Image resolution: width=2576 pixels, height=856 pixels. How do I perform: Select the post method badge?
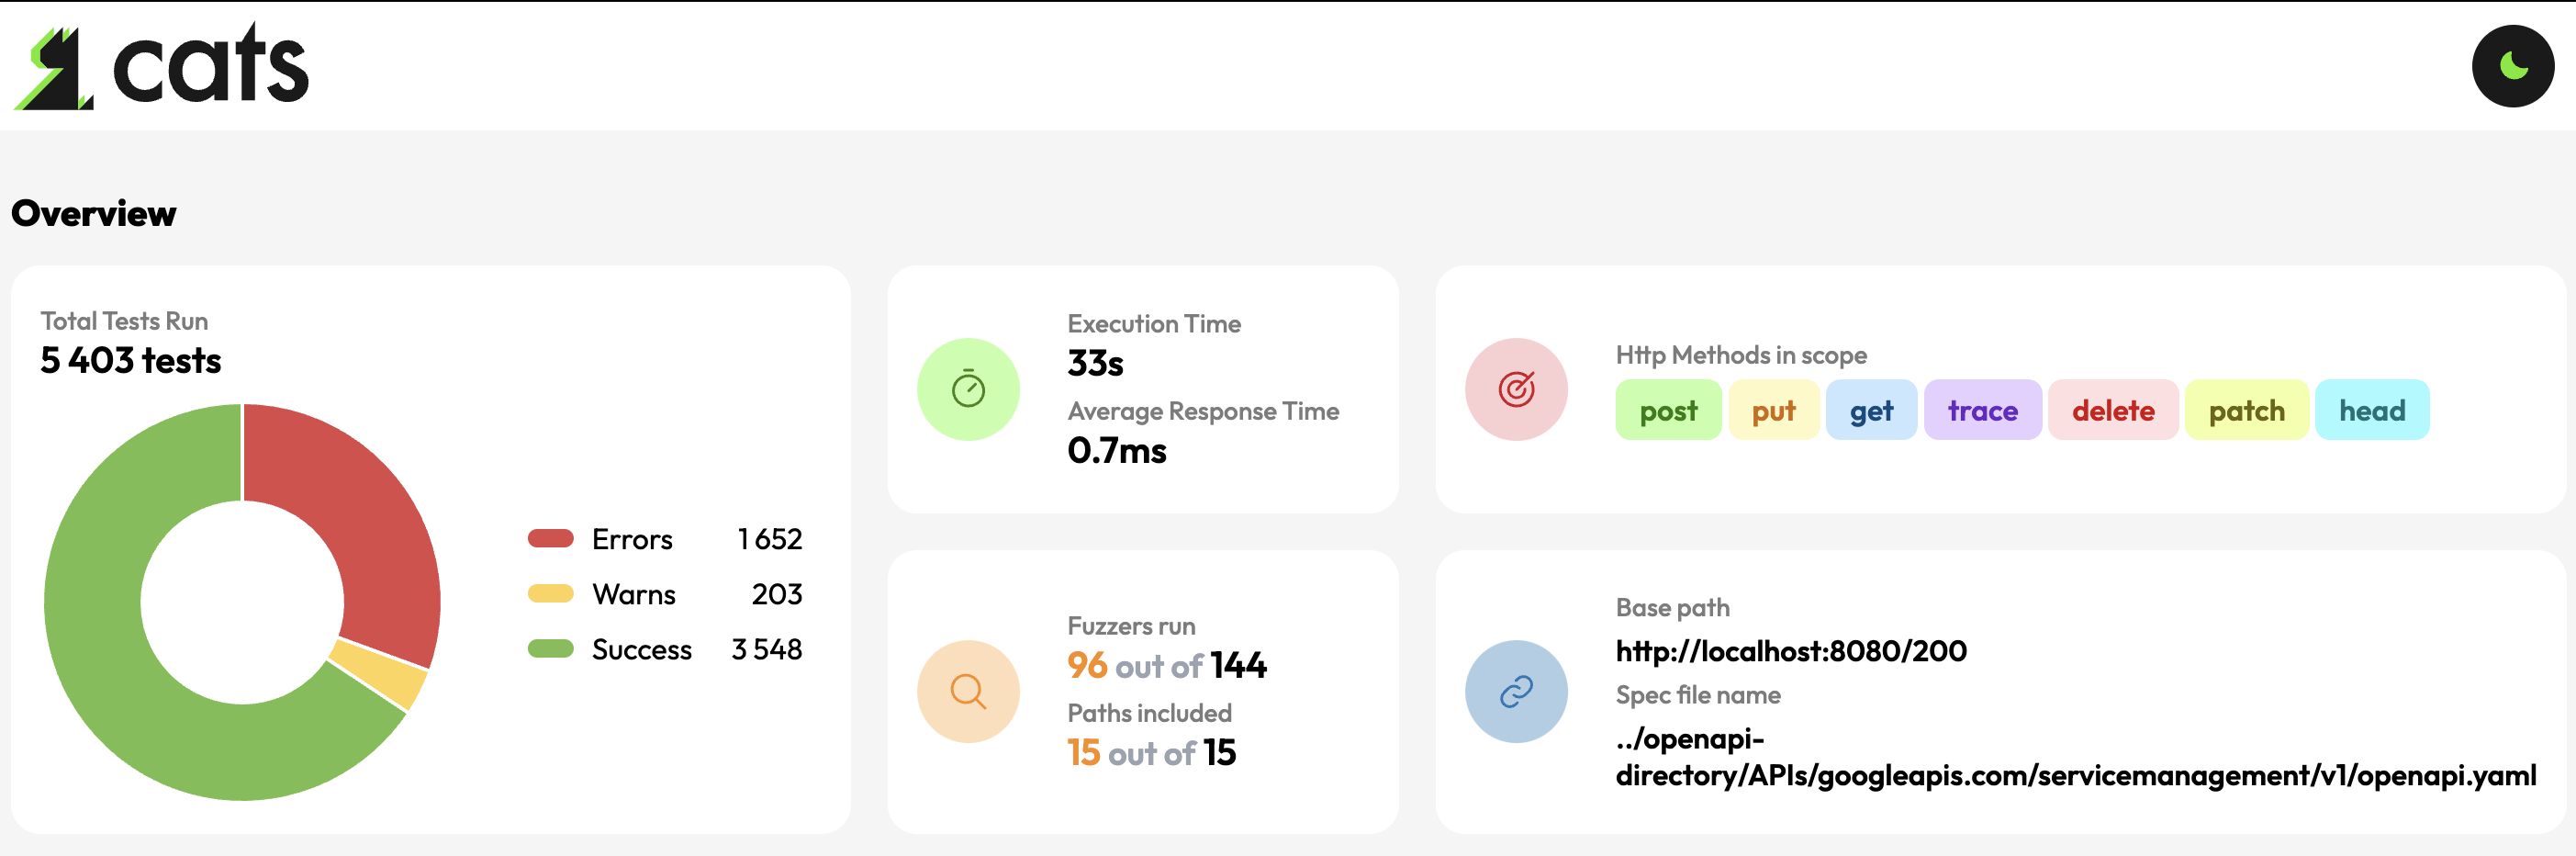point(1667,410)
